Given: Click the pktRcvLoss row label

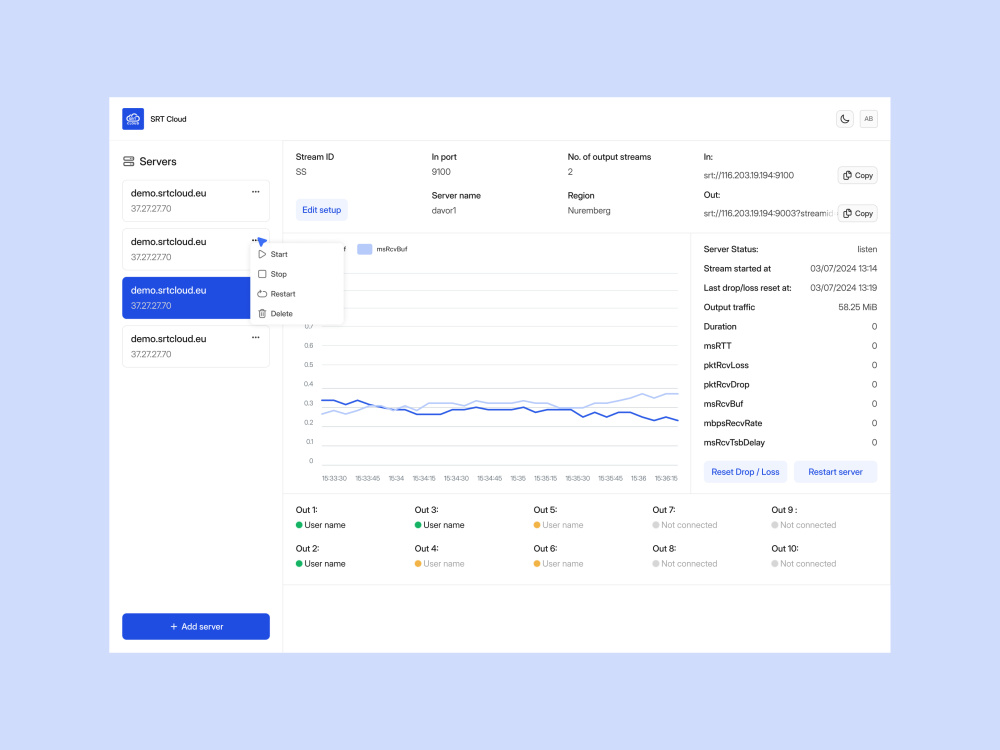Looking at the screenshot, I should (726, 365).
